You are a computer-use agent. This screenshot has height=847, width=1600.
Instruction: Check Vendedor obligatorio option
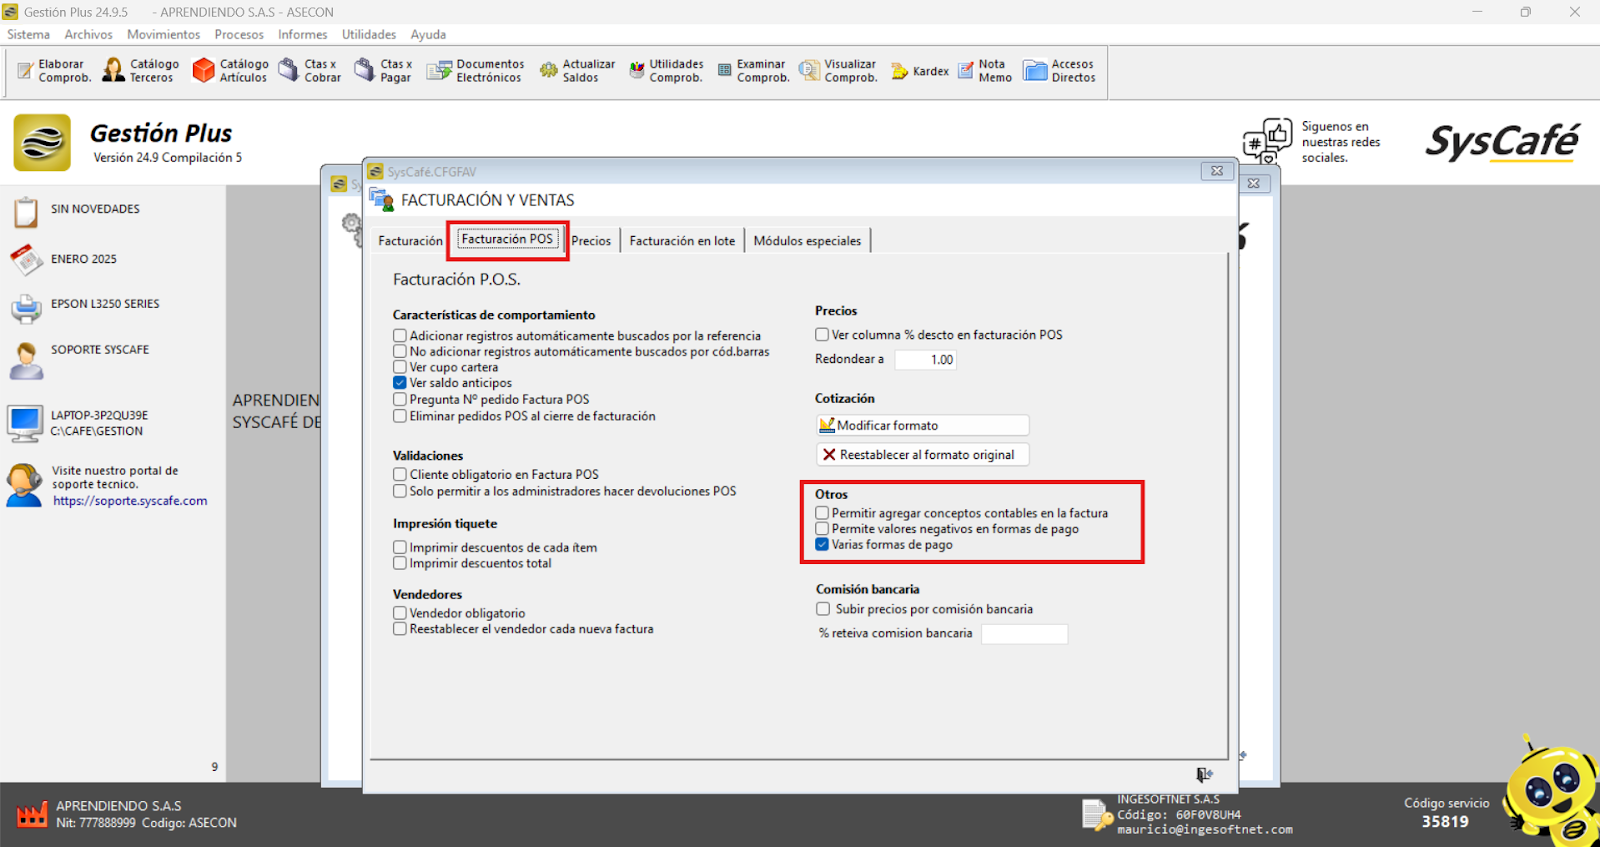pyautogui.click(x=400, y=613)
